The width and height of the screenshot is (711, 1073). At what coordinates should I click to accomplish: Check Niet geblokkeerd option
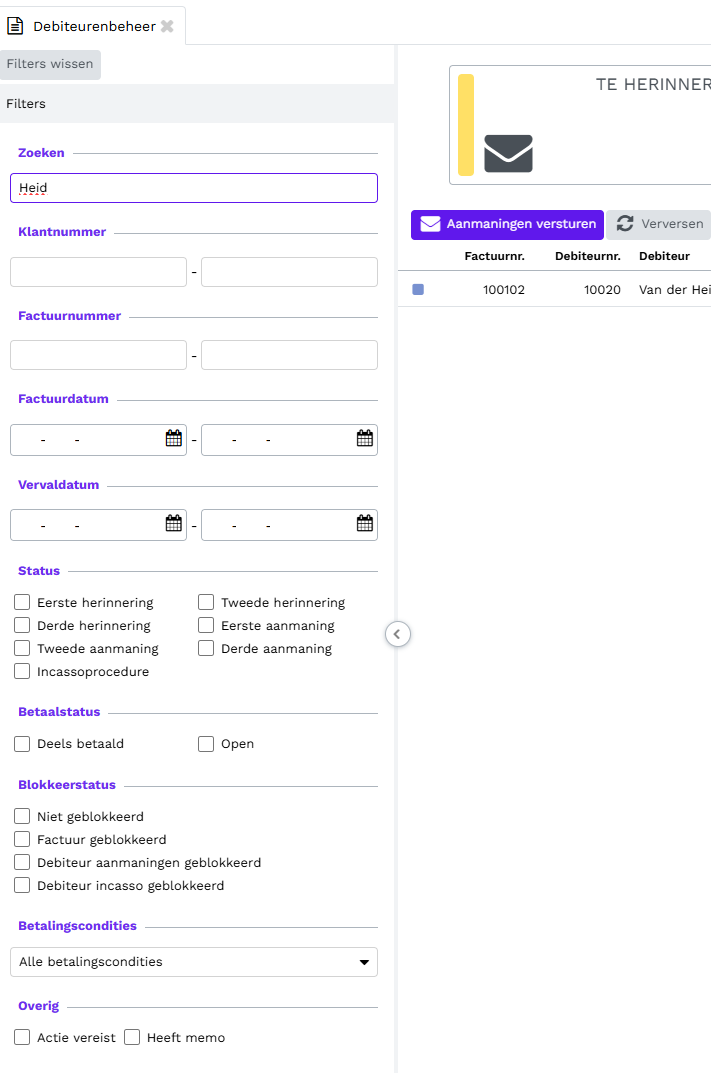(x=22, y=816)
